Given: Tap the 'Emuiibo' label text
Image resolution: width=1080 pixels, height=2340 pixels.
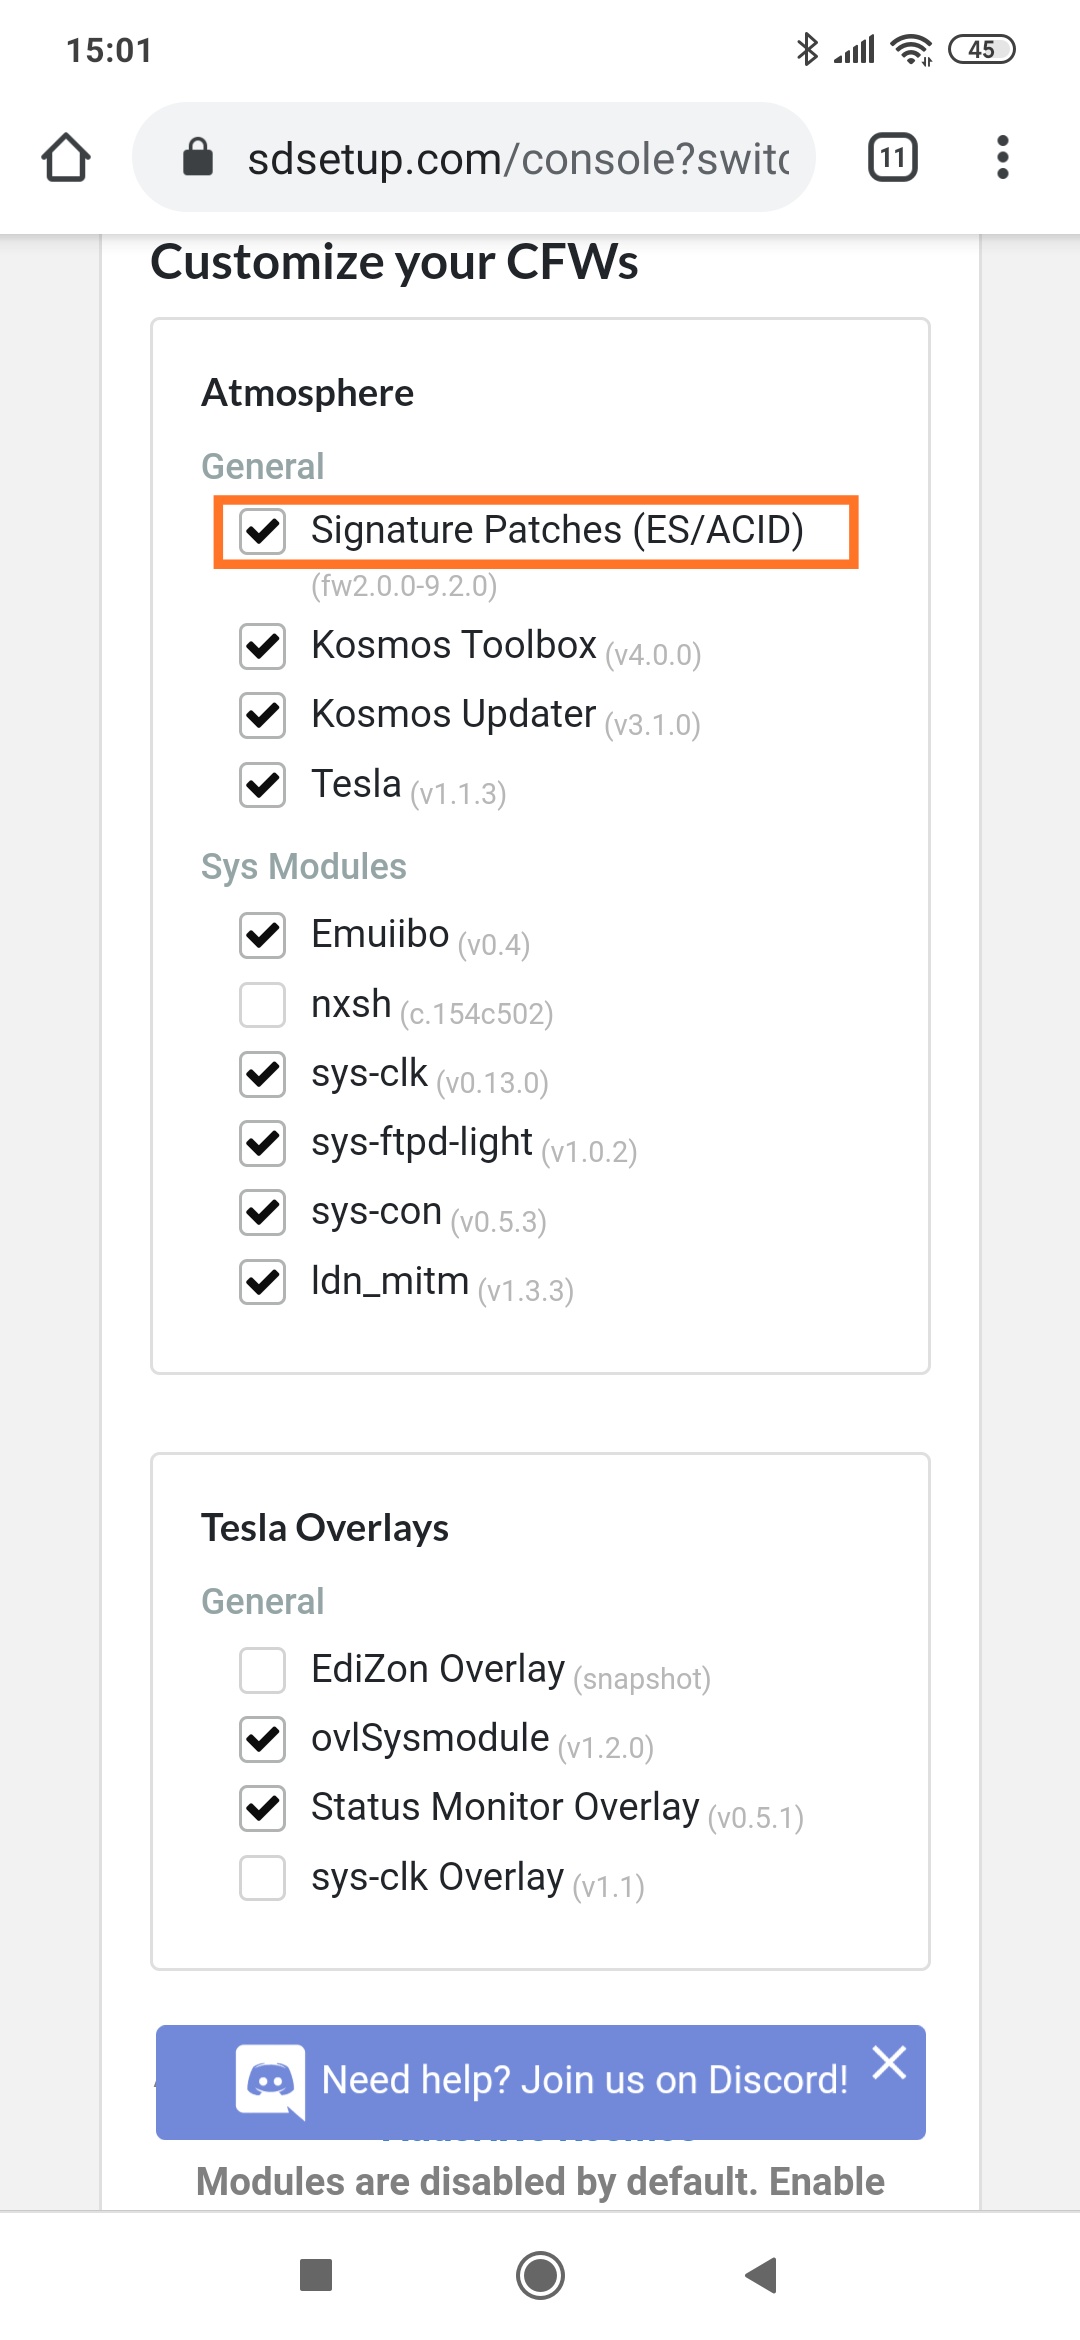Looking at the screenshot, I should click(x=380, y=934).
